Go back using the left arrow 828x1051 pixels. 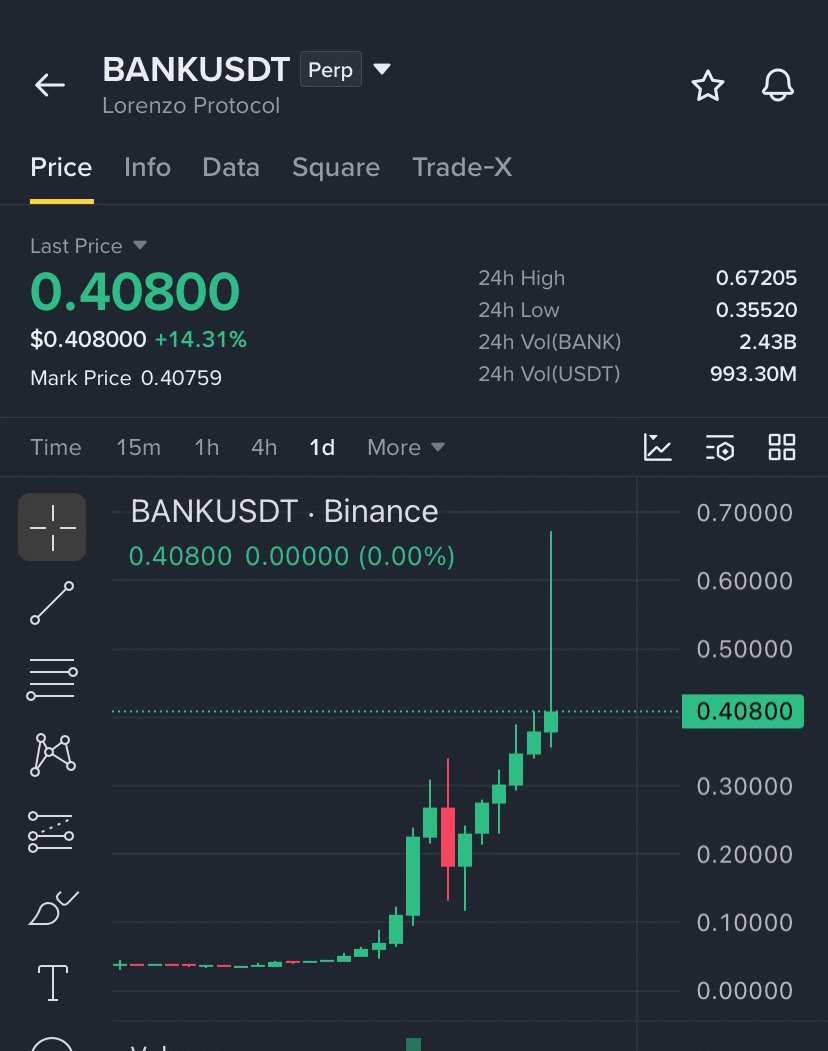50,85
